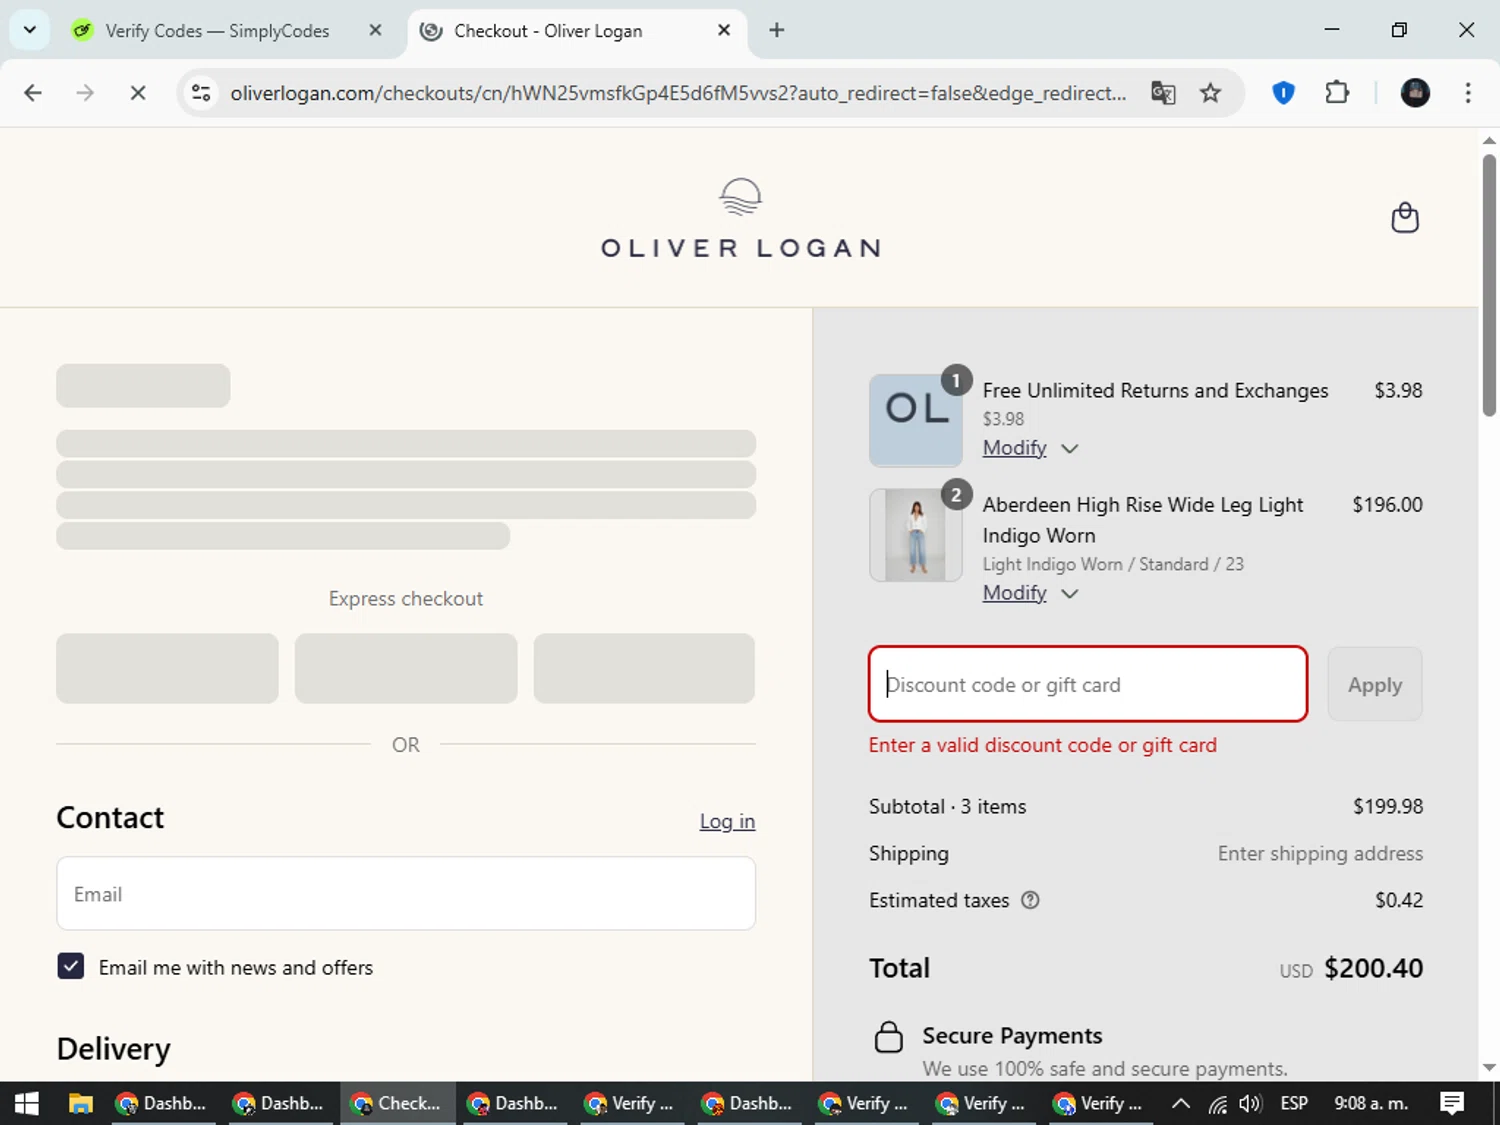1500x1125 pixels.
Task: Click the Email input field
Action: coord(406,894)
